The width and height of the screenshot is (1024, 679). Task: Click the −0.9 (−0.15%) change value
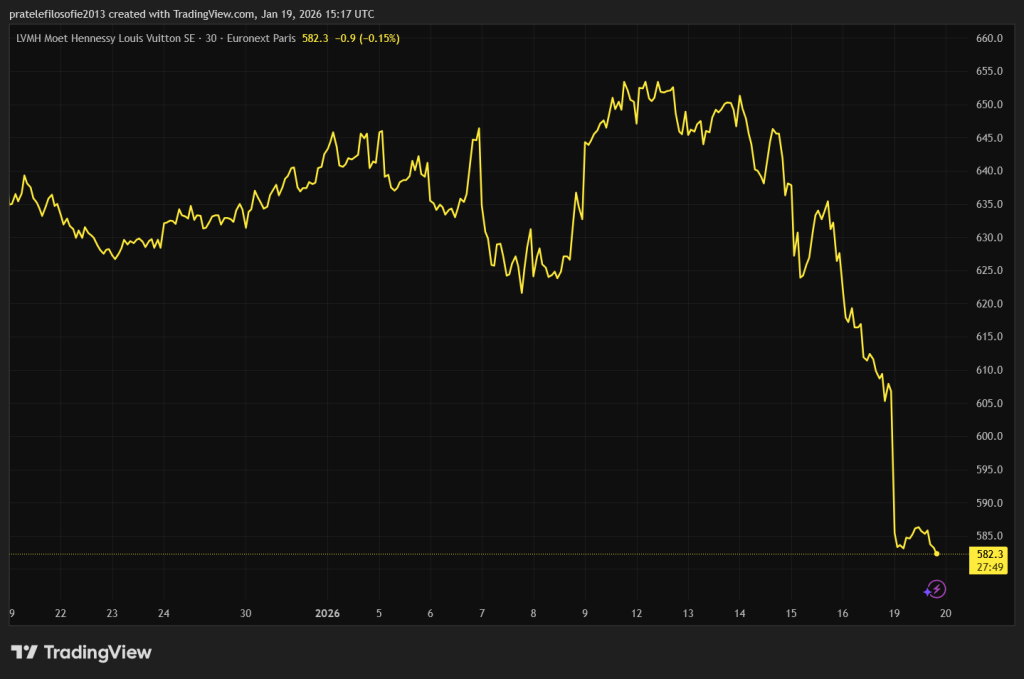click(366, 38)
